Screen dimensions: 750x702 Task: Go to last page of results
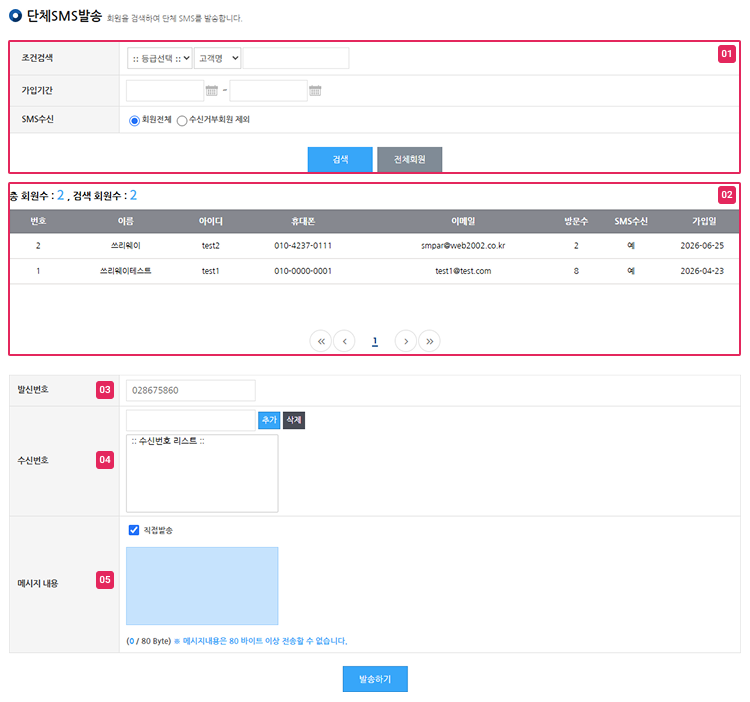coord(429,341)
